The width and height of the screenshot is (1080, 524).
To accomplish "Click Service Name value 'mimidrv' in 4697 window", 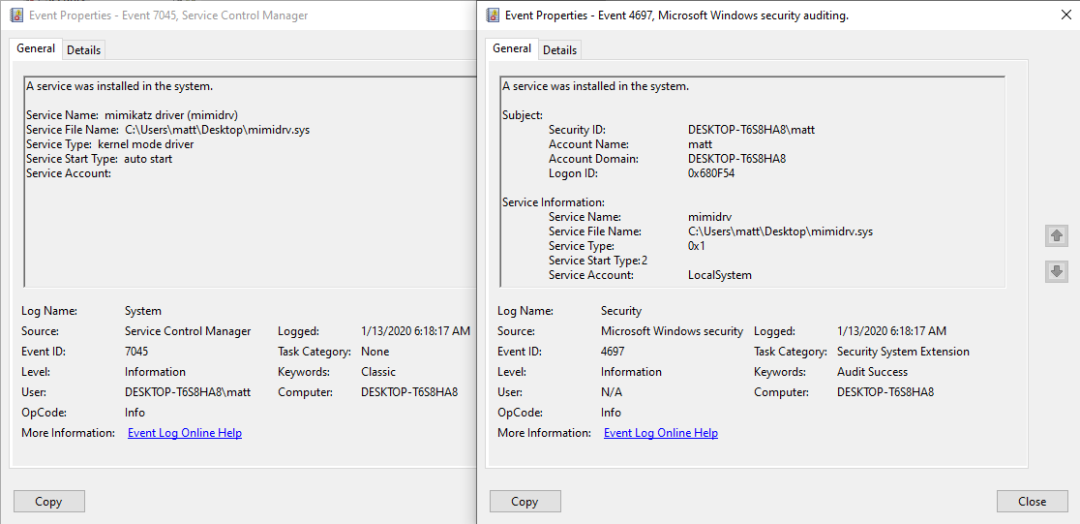I will (x=709, y=216).
